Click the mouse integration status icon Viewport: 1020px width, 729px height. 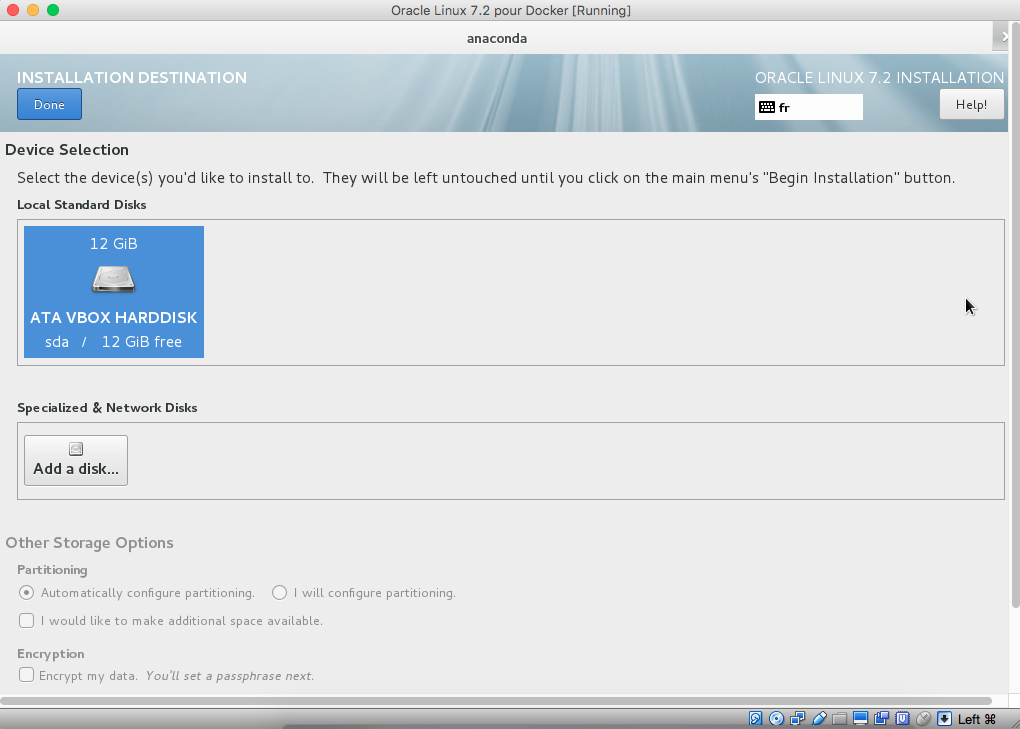tap(923, 719)
